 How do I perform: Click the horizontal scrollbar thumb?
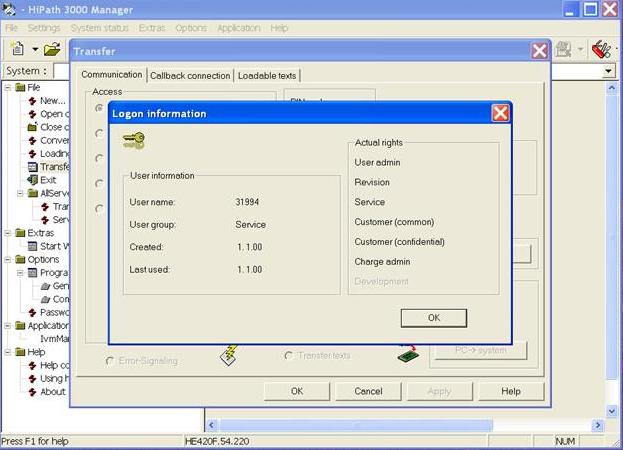coord(356,425)
